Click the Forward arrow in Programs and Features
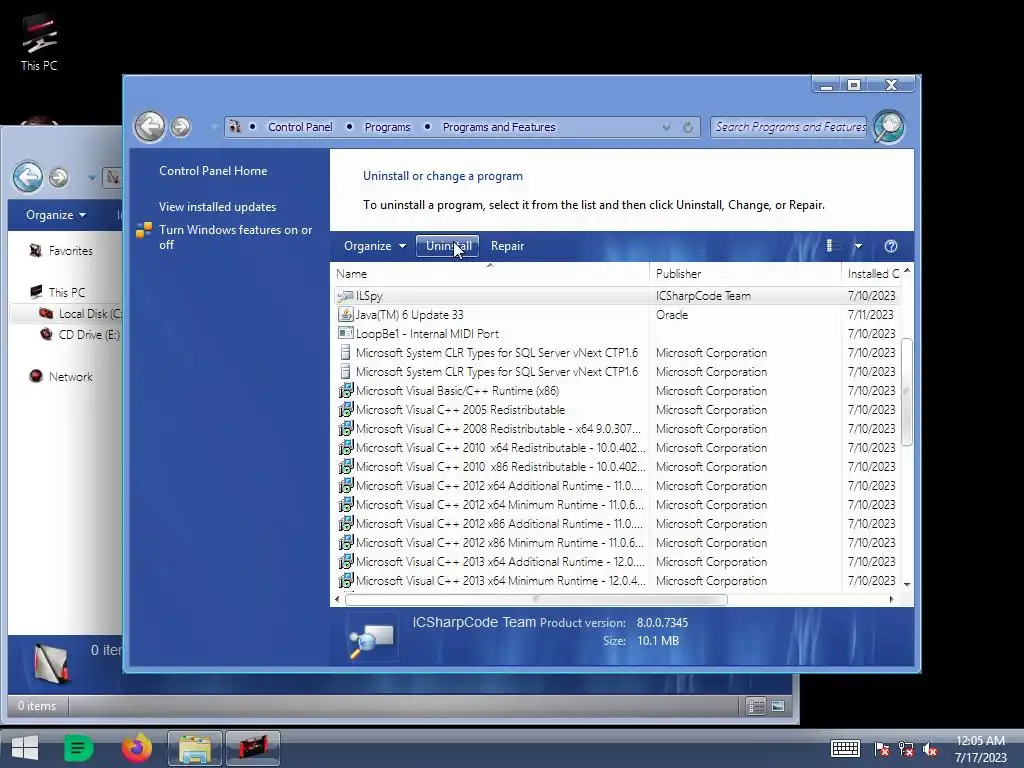Viewport: 1024px width, 768px height. (180, 127)
